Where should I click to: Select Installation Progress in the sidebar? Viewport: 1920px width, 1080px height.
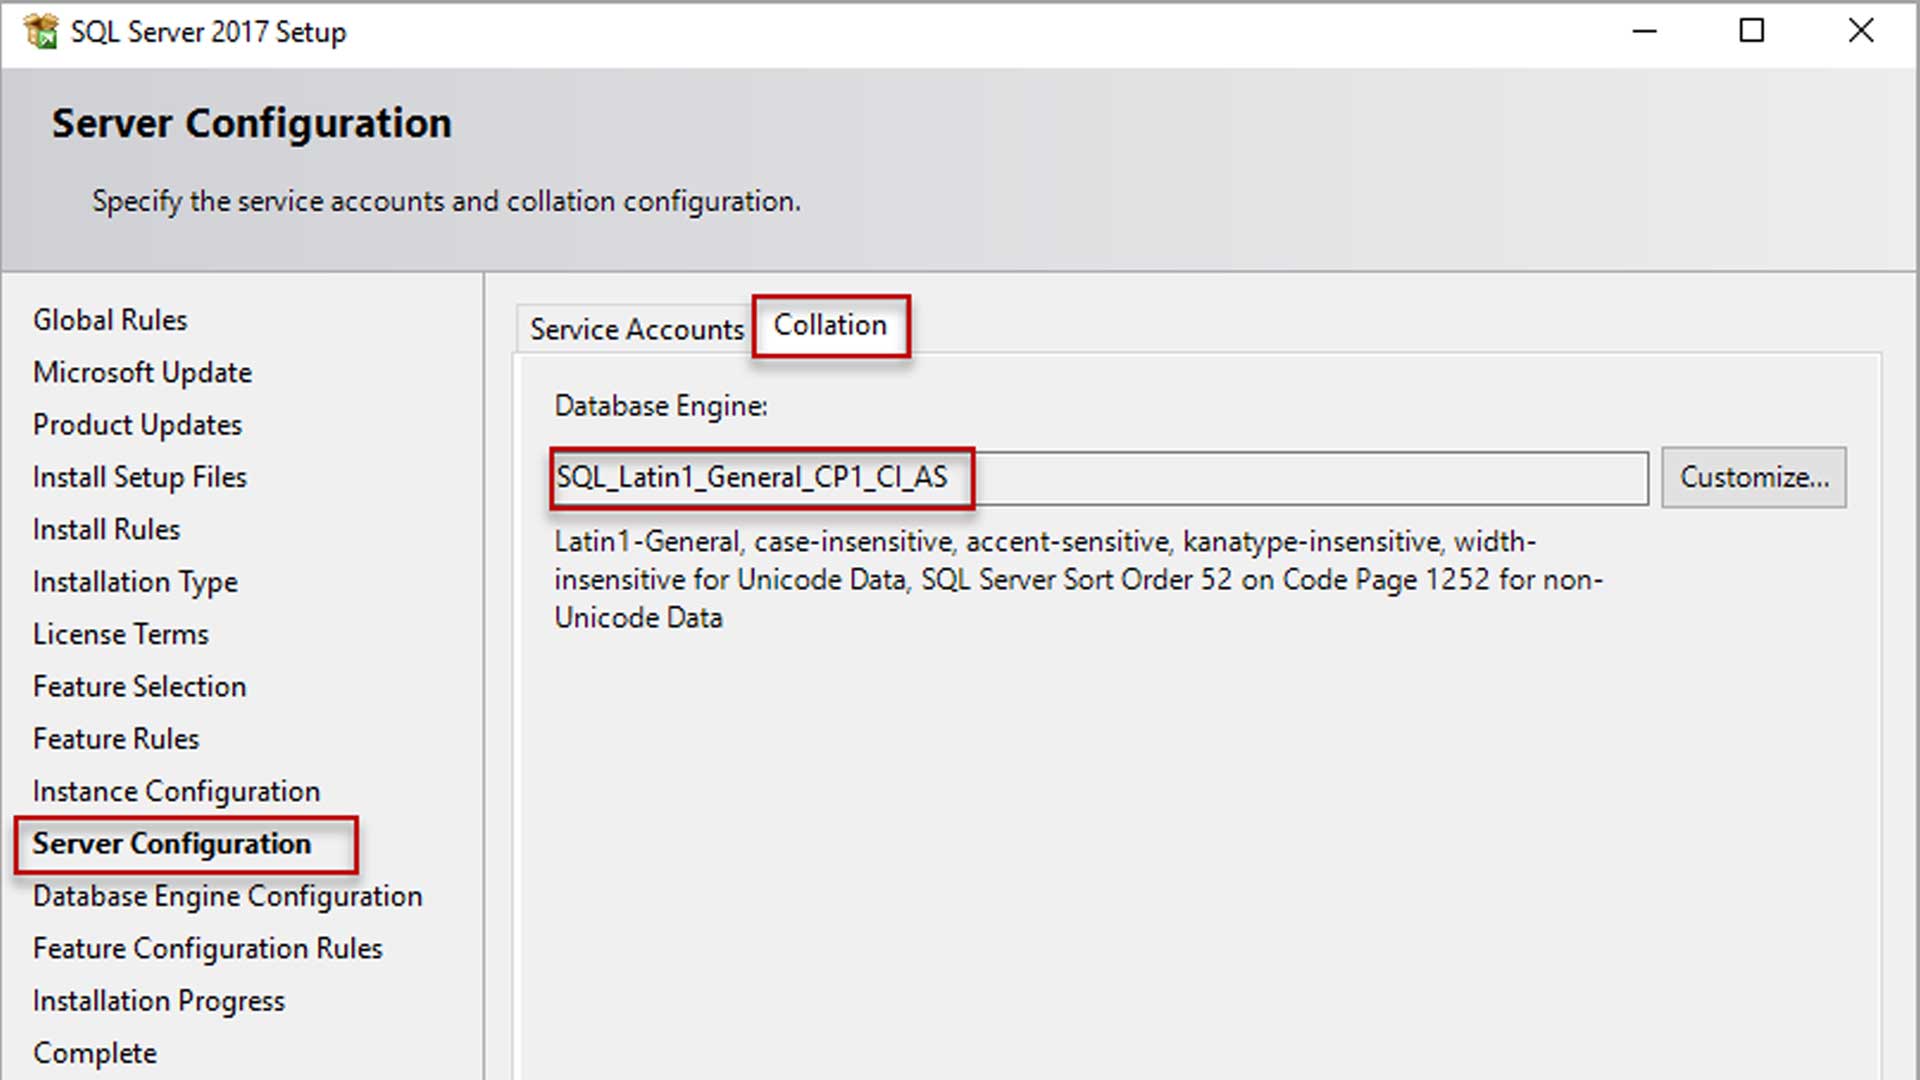(x=158, y=1000)
